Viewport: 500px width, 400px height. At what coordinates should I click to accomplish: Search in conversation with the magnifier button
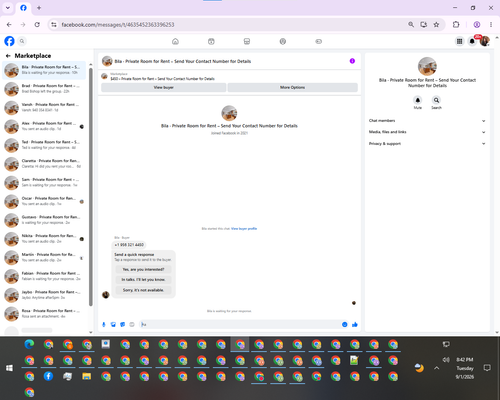pos(436,100)
